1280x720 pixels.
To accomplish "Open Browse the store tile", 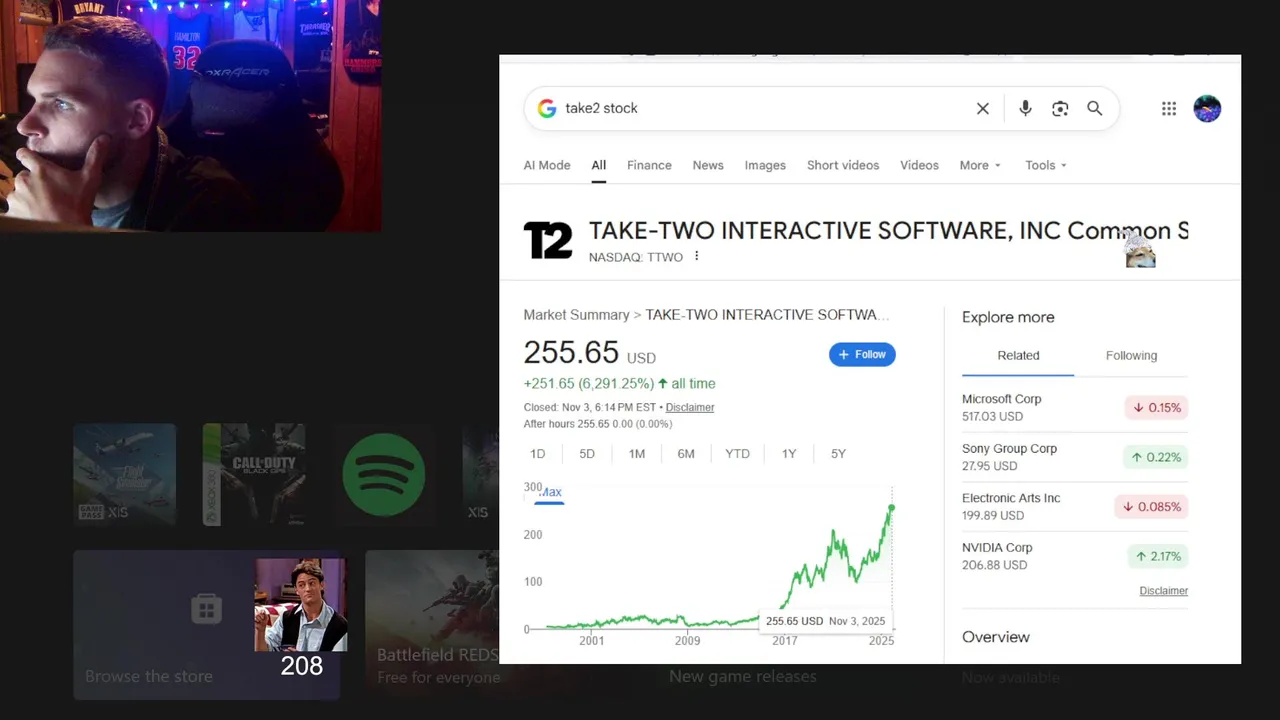I will click(x=206, y=624).
